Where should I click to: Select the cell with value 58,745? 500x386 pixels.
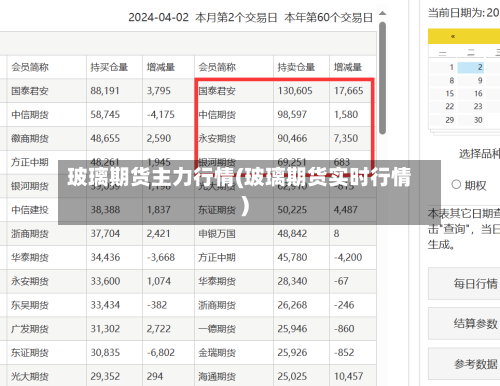point(115,114)
